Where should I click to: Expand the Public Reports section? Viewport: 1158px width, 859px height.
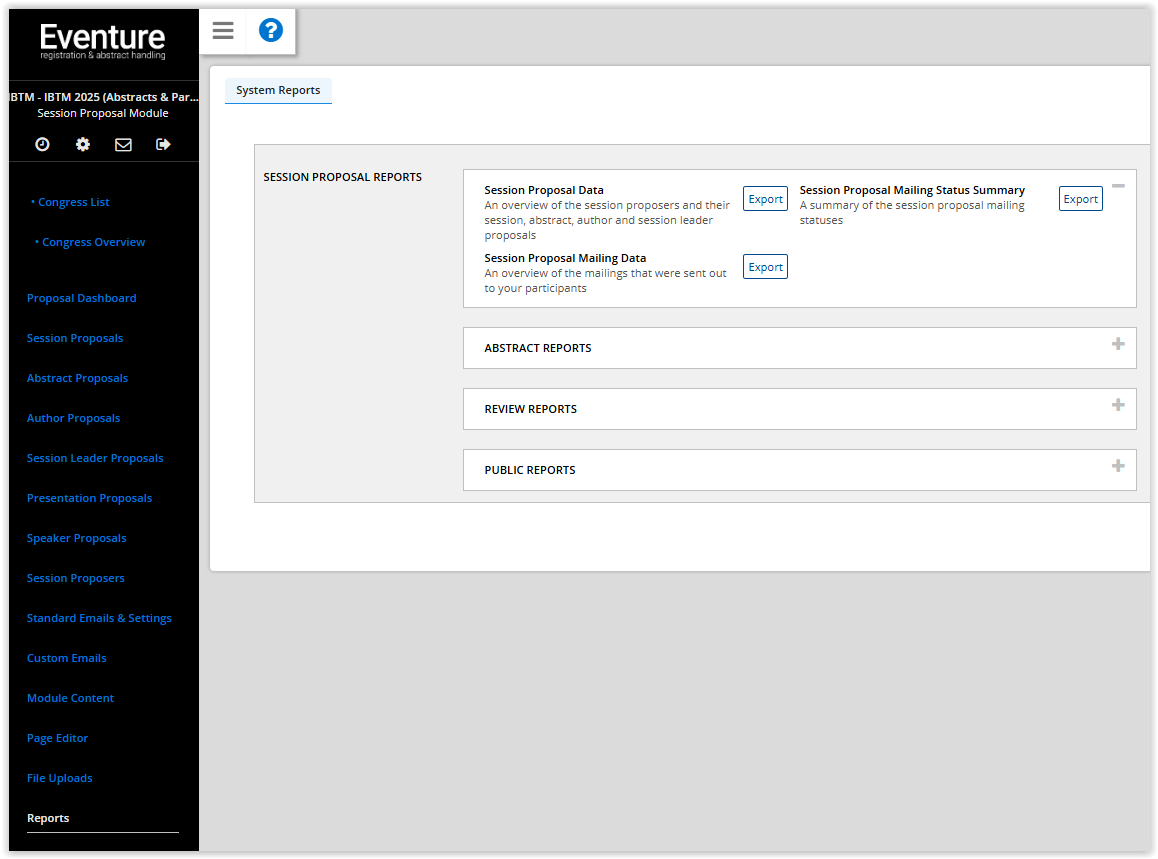pos(1117,466)
